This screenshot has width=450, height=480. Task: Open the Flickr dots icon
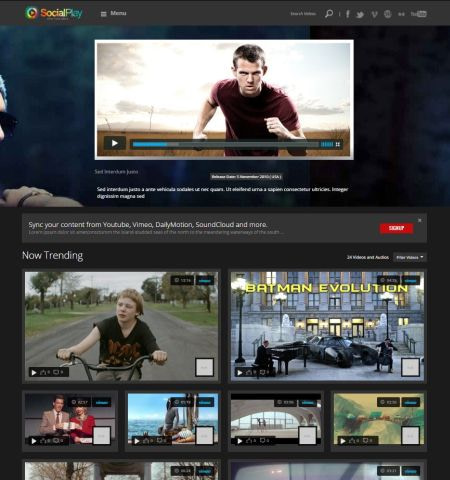[401, 14]
